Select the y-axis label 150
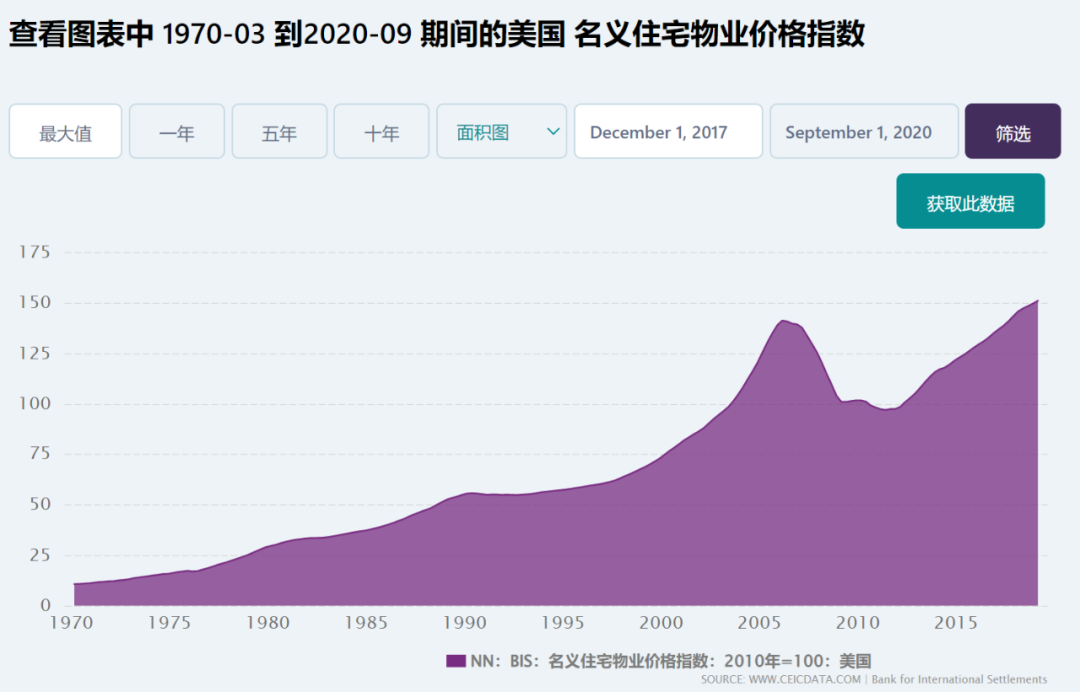1080x692 pixels. (34, 302)
